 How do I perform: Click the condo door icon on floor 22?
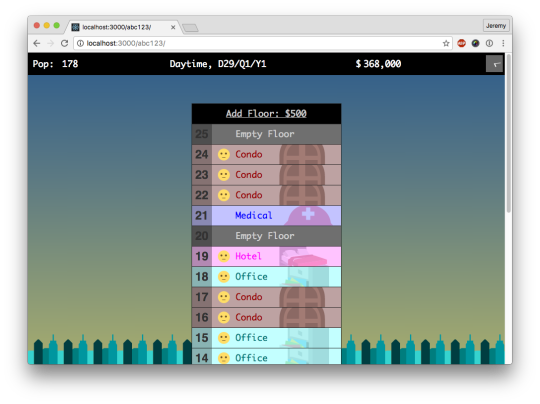tap(302, 195)
